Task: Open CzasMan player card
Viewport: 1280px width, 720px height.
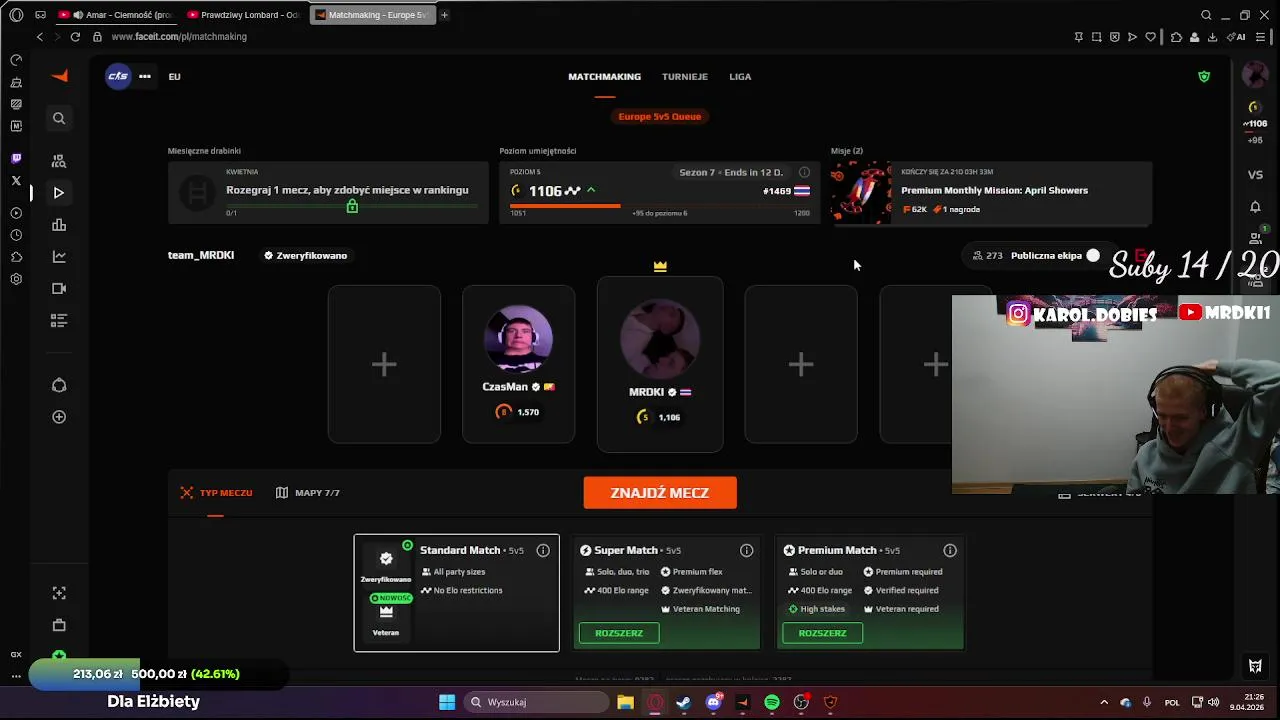Action: pos(518,364)
